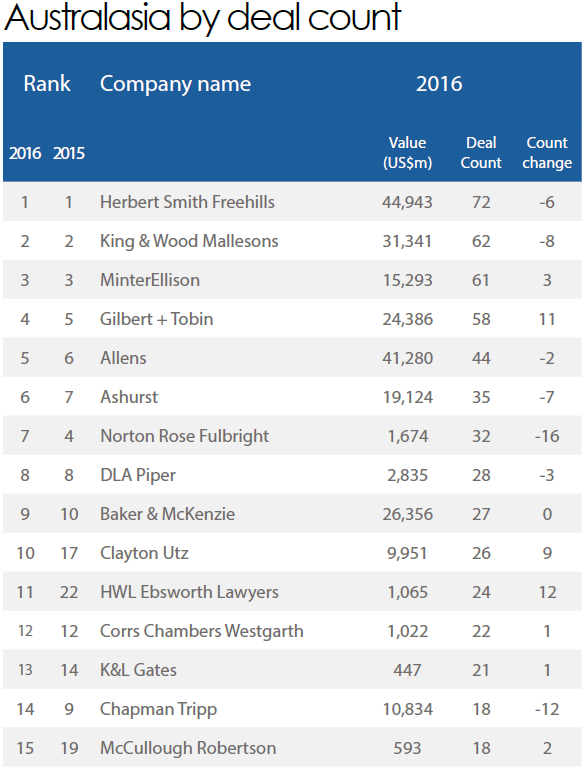Click Chapman Tripp in the table
586x768 pixels.
pos(158,710)
